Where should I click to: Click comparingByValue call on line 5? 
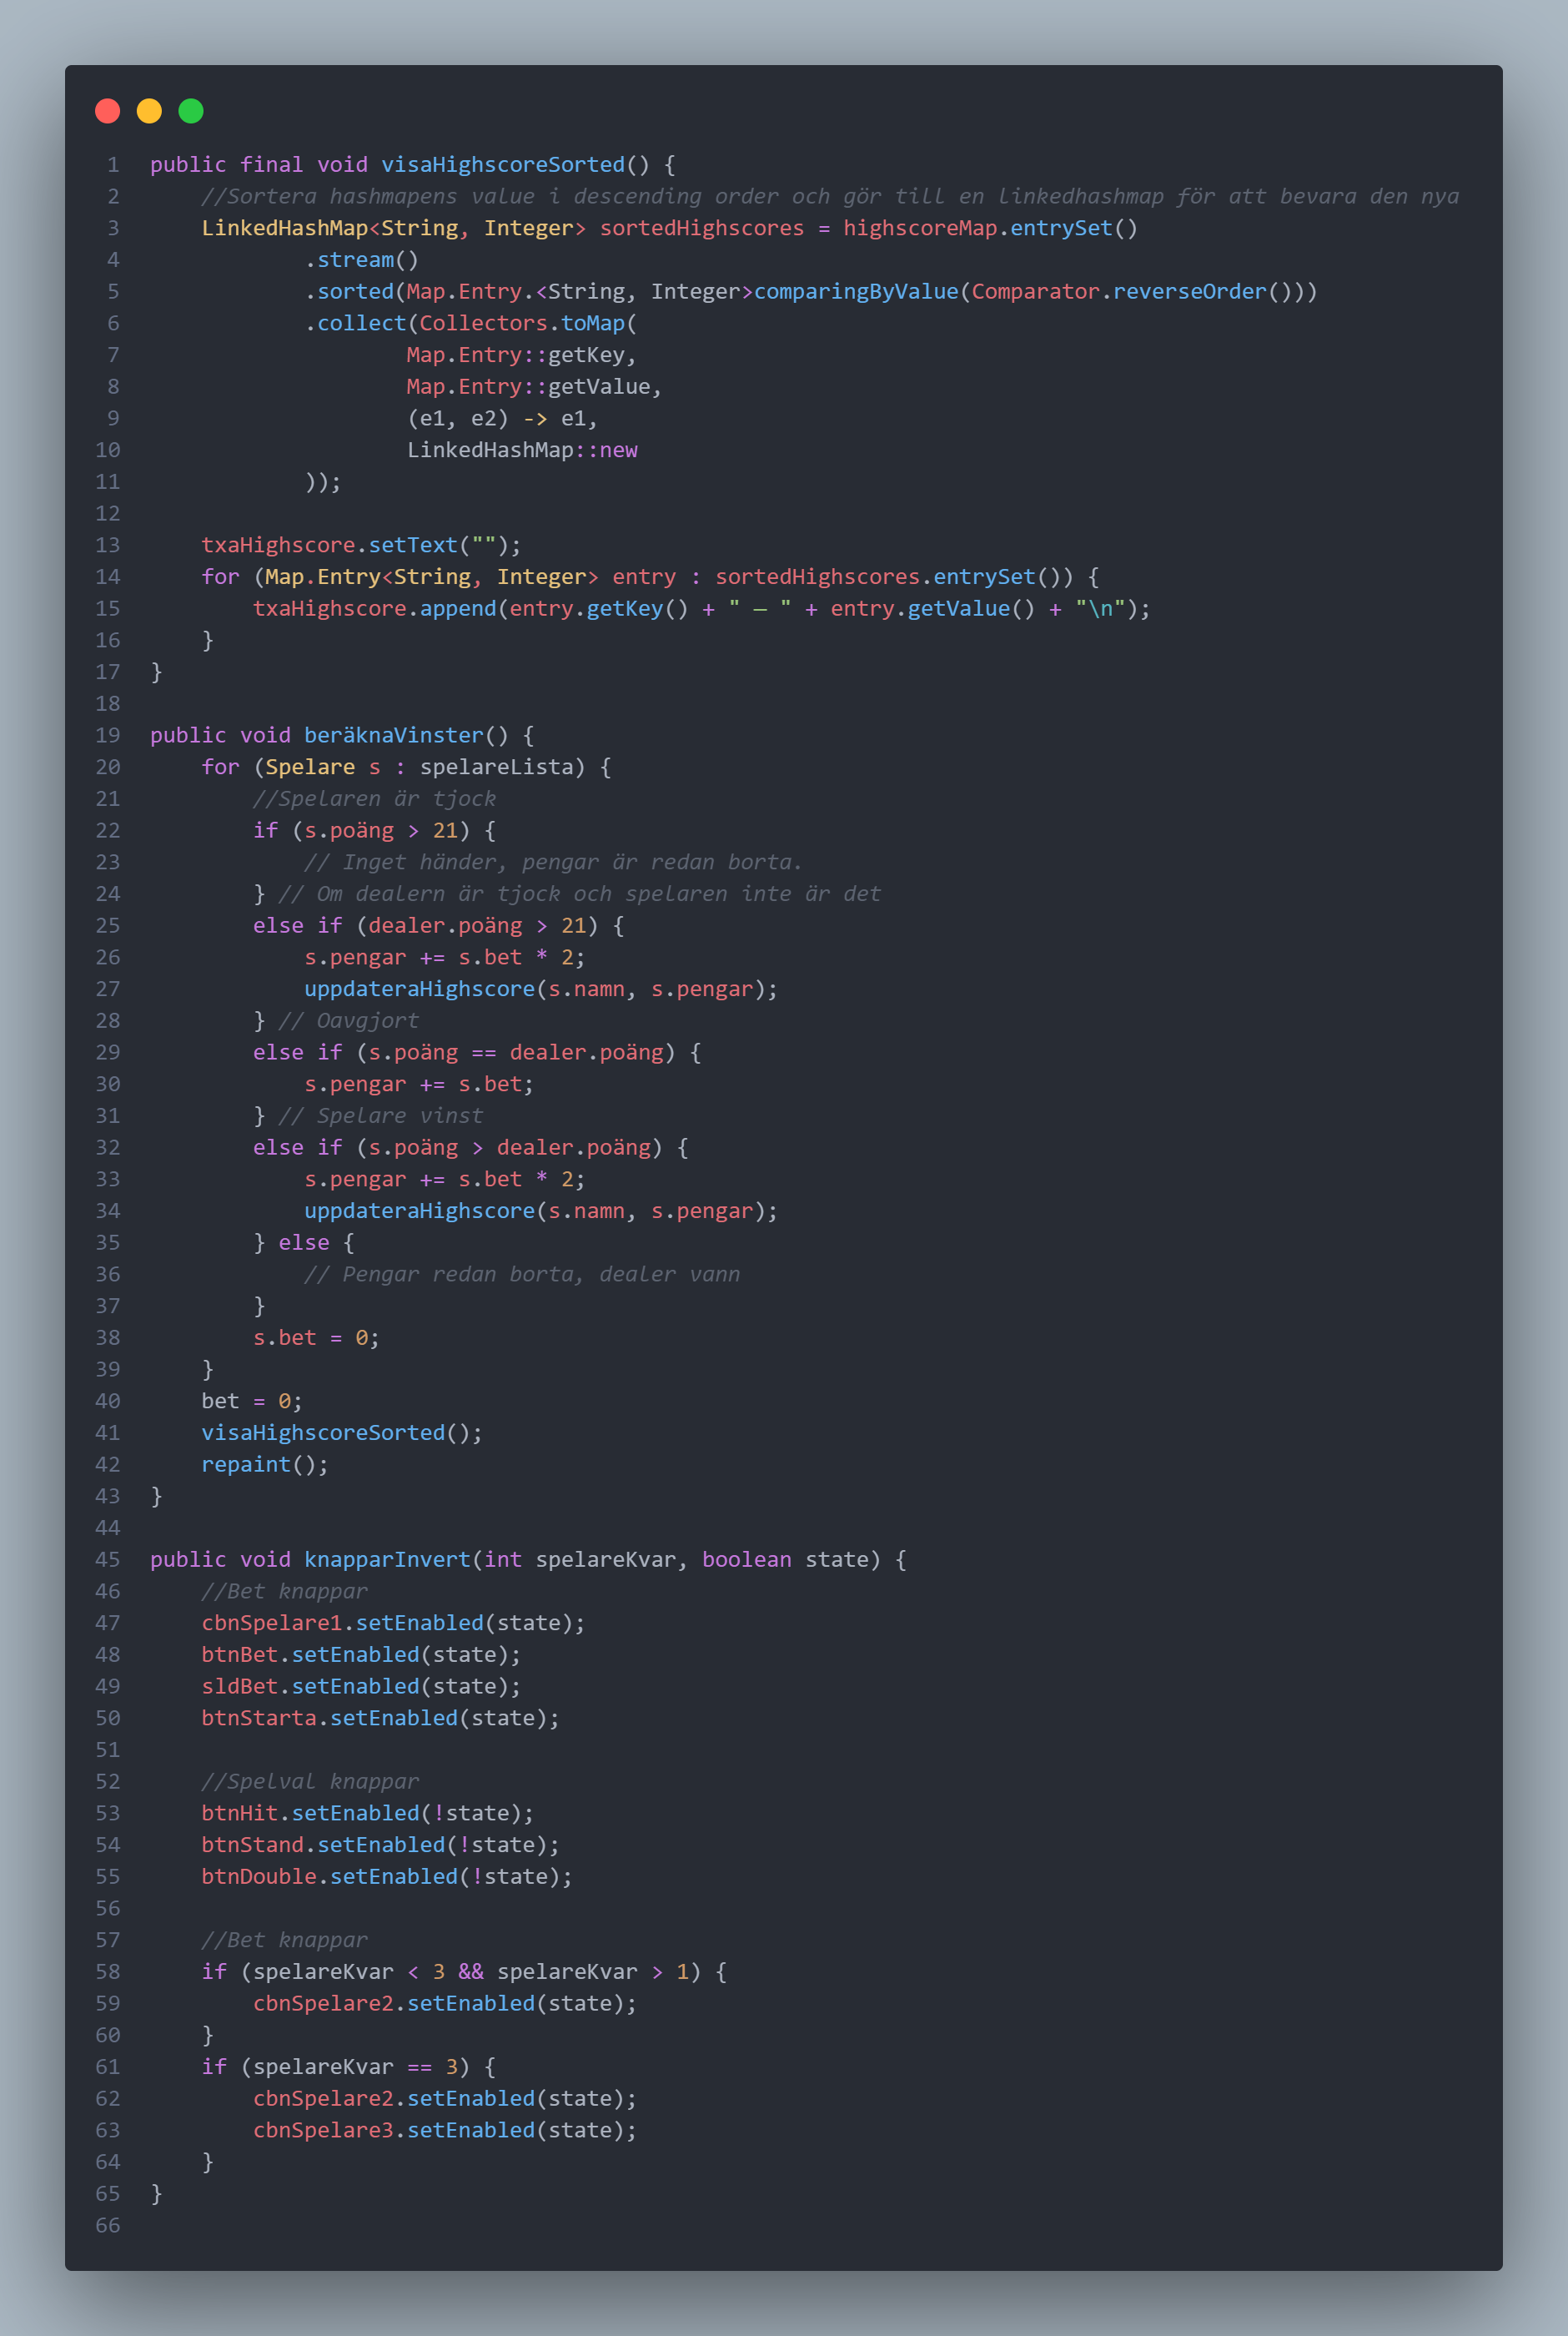855,292
